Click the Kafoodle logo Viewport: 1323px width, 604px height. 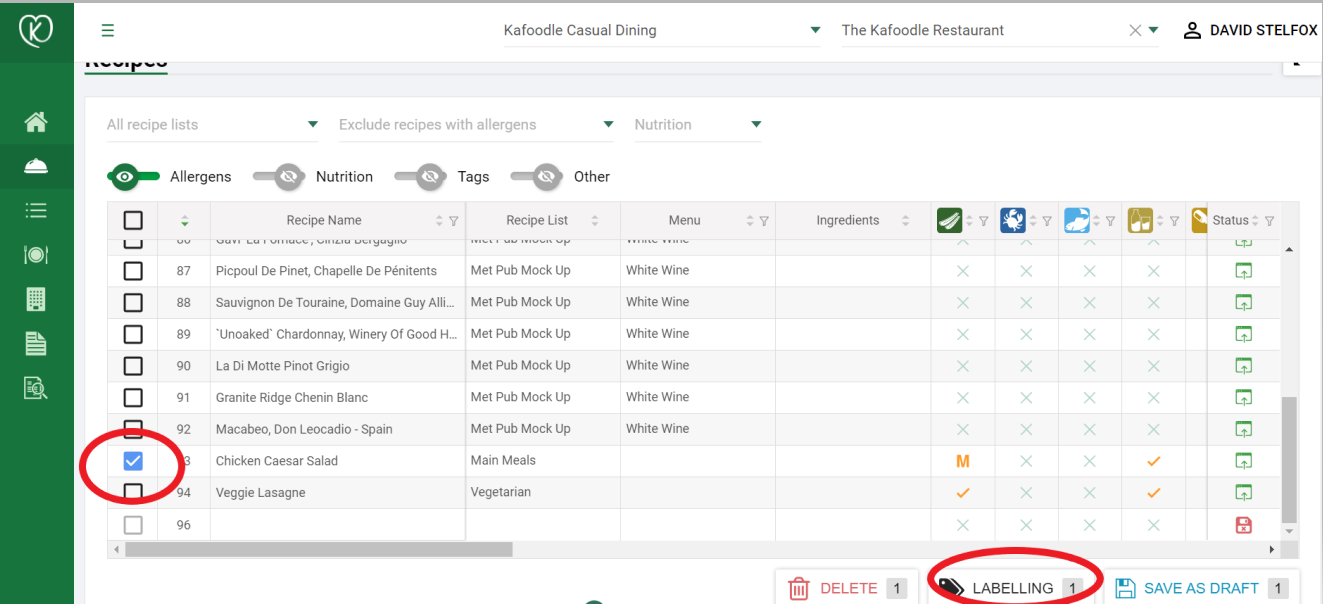tap(36, 31)
